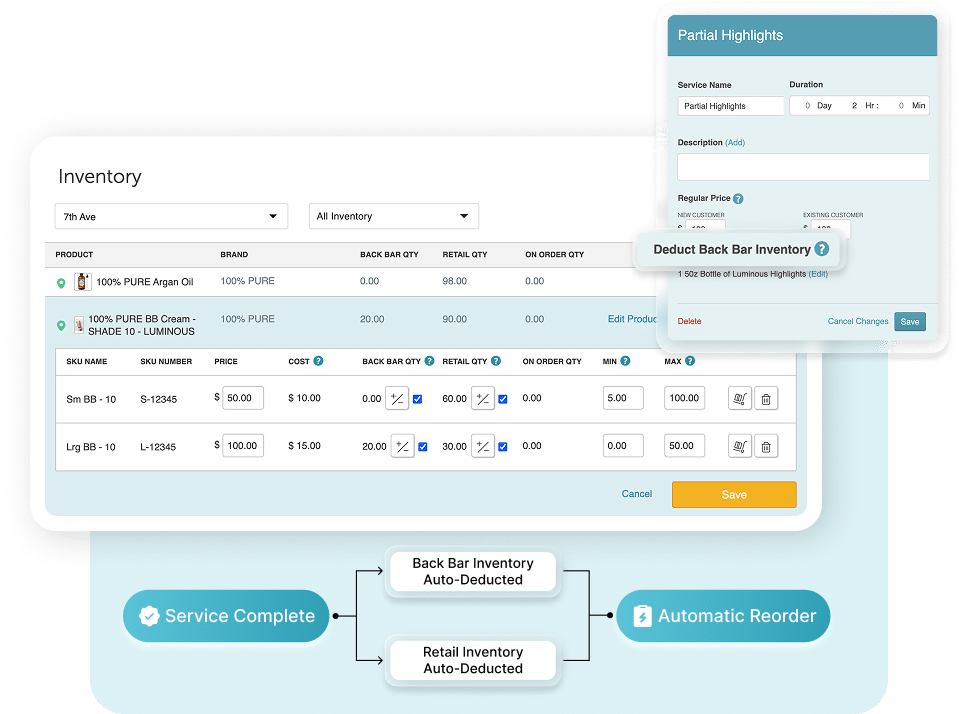Click Cancel link in the Inventory panel
Viewport: 959px width, 714px height.
click(637, 494)
